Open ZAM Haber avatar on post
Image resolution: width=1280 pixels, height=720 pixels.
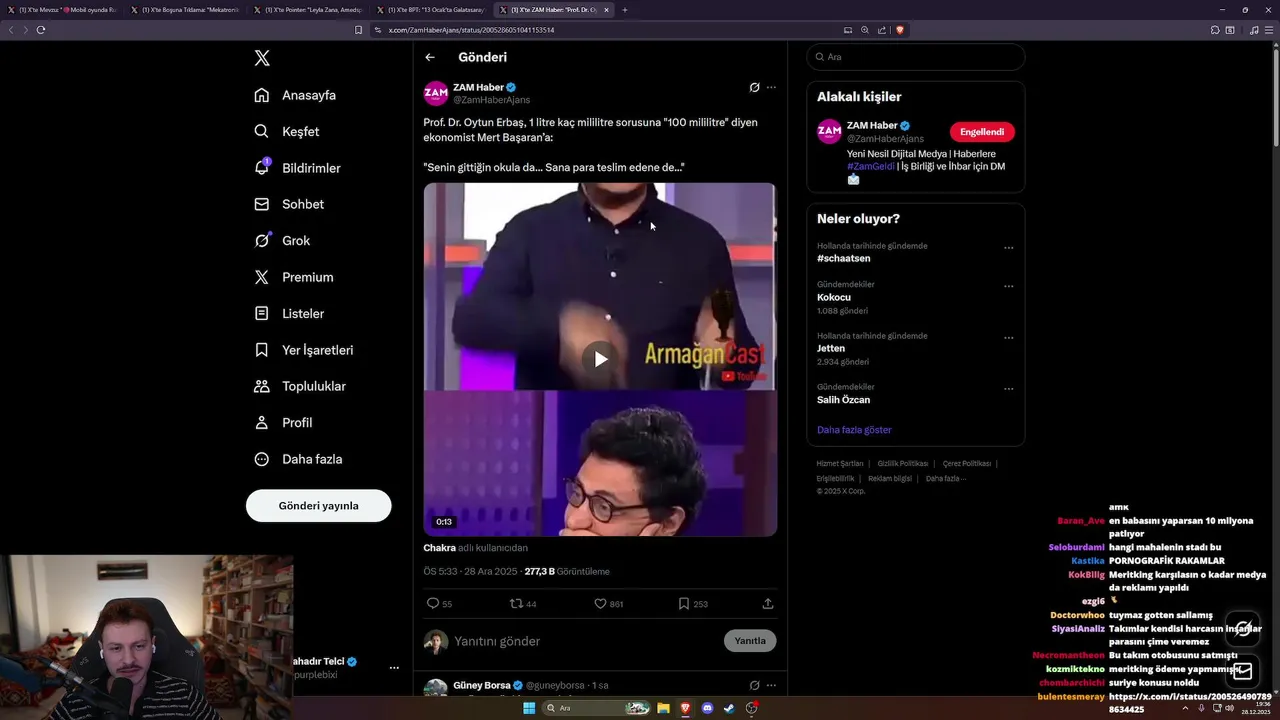click(x=436, y=94)
